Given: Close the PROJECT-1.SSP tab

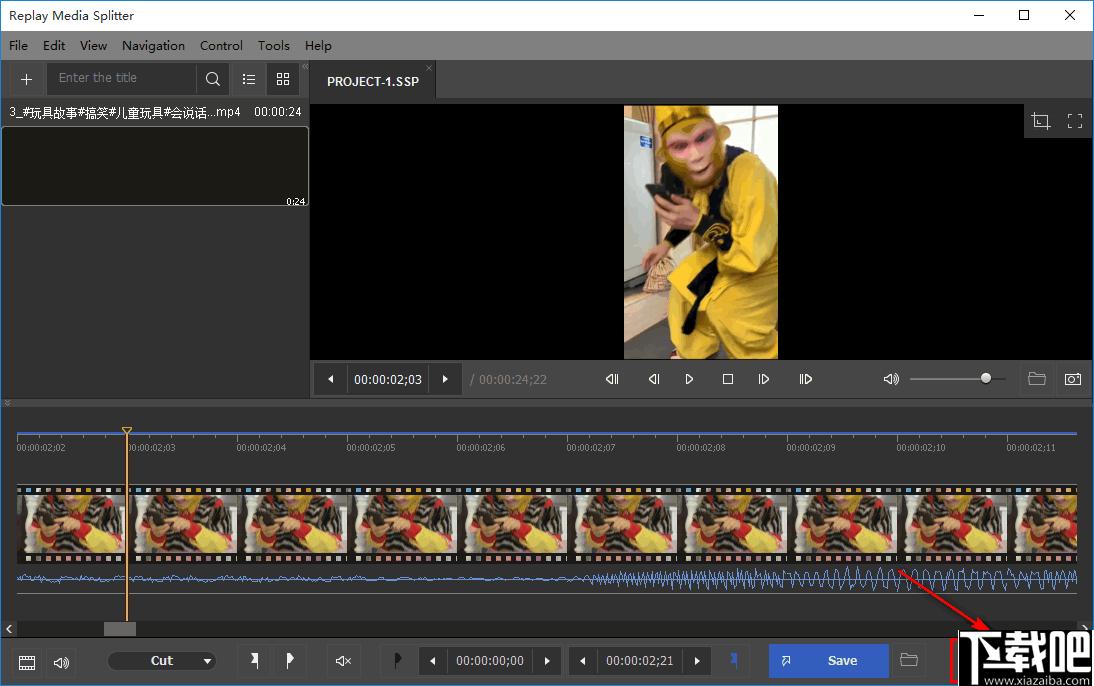Looking at the screenshot, I should pos(429,68).
